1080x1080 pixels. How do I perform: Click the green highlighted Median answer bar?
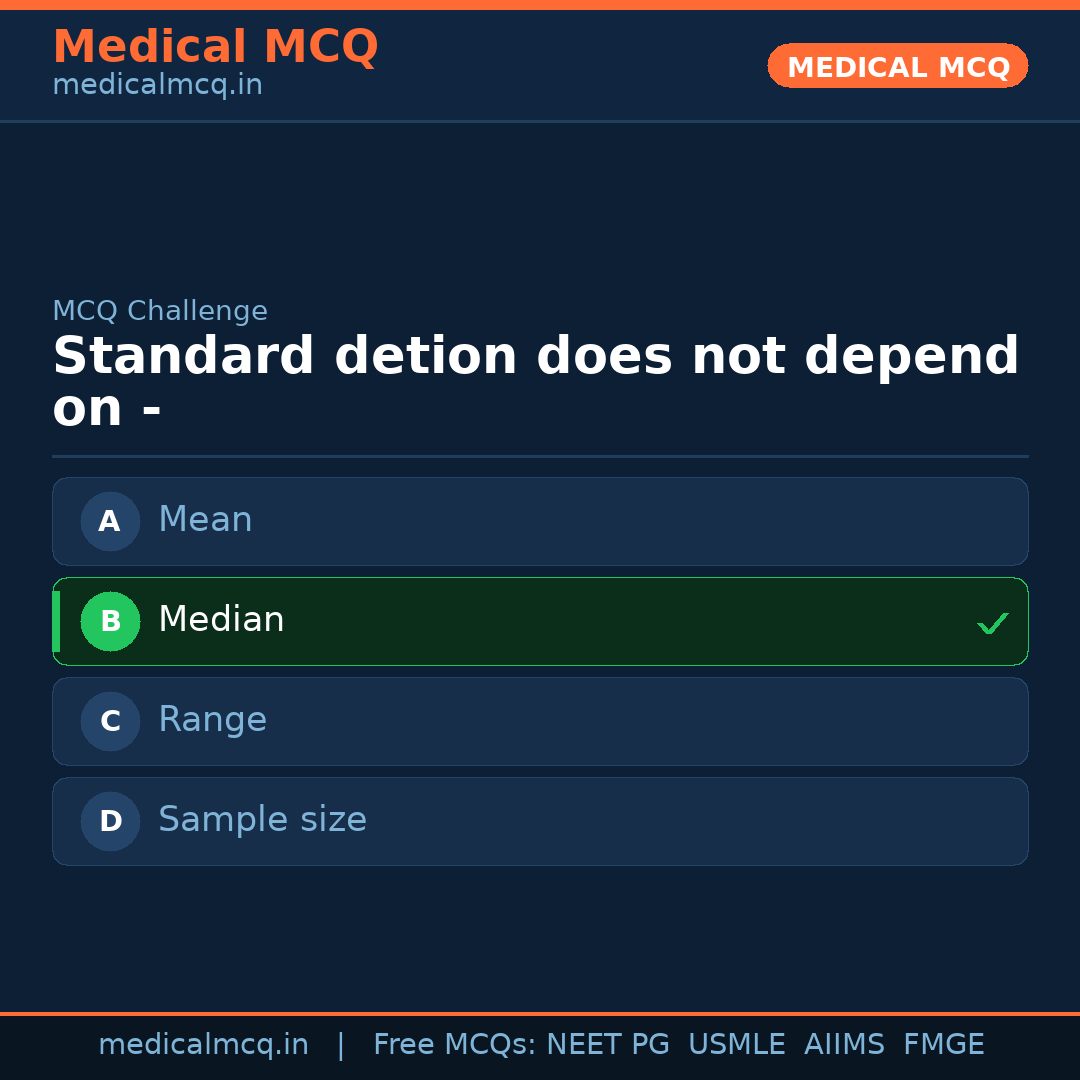540,621
